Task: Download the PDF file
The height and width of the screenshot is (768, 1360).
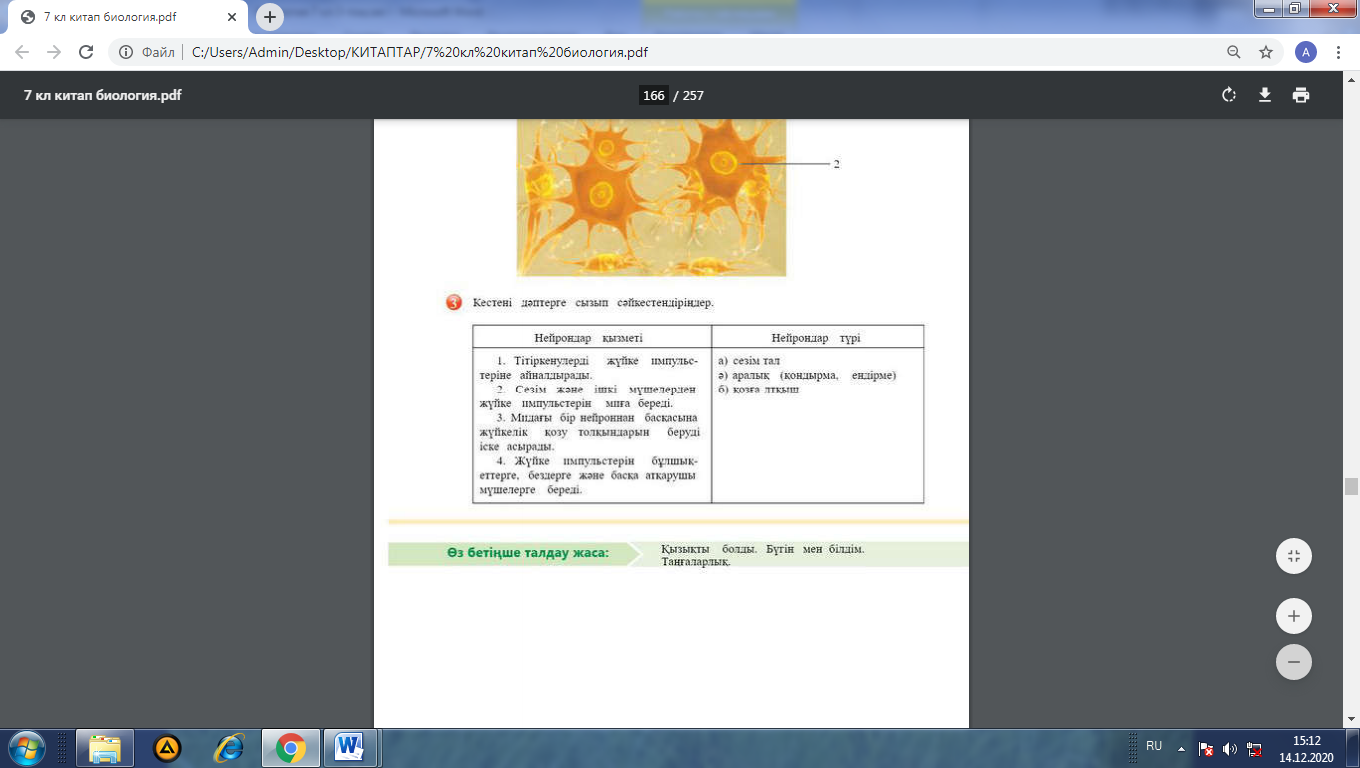Action: pos(1264,95)
